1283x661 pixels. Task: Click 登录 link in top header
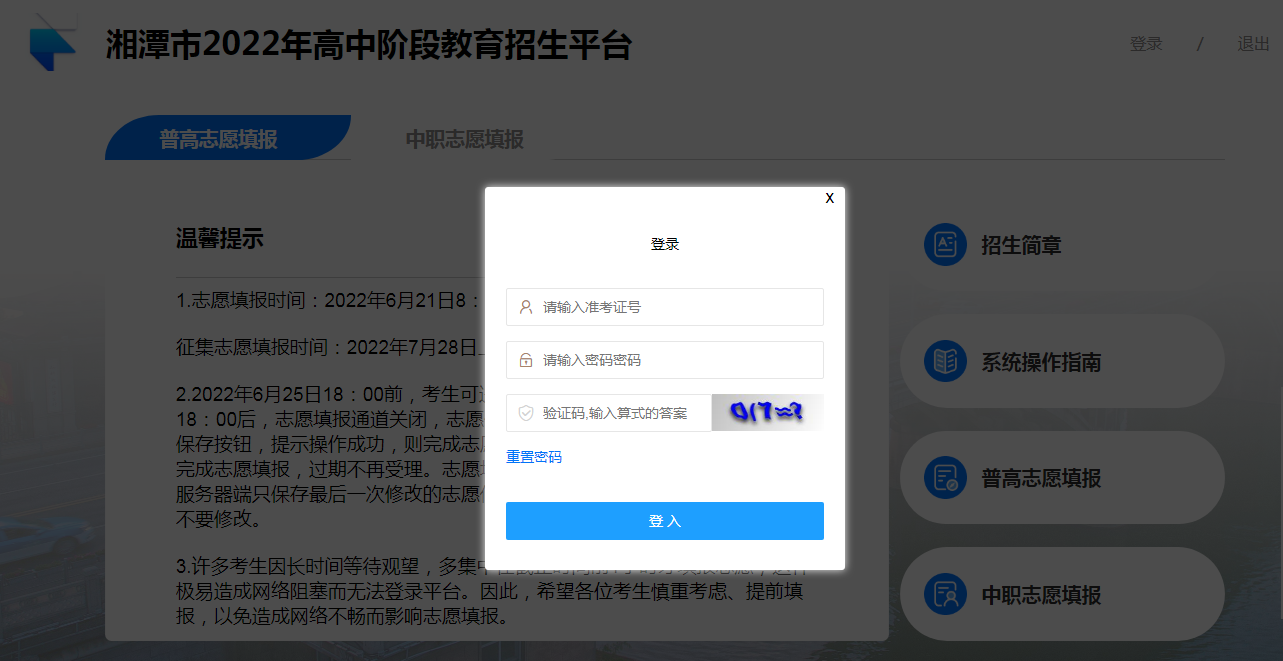[1146, 44]
